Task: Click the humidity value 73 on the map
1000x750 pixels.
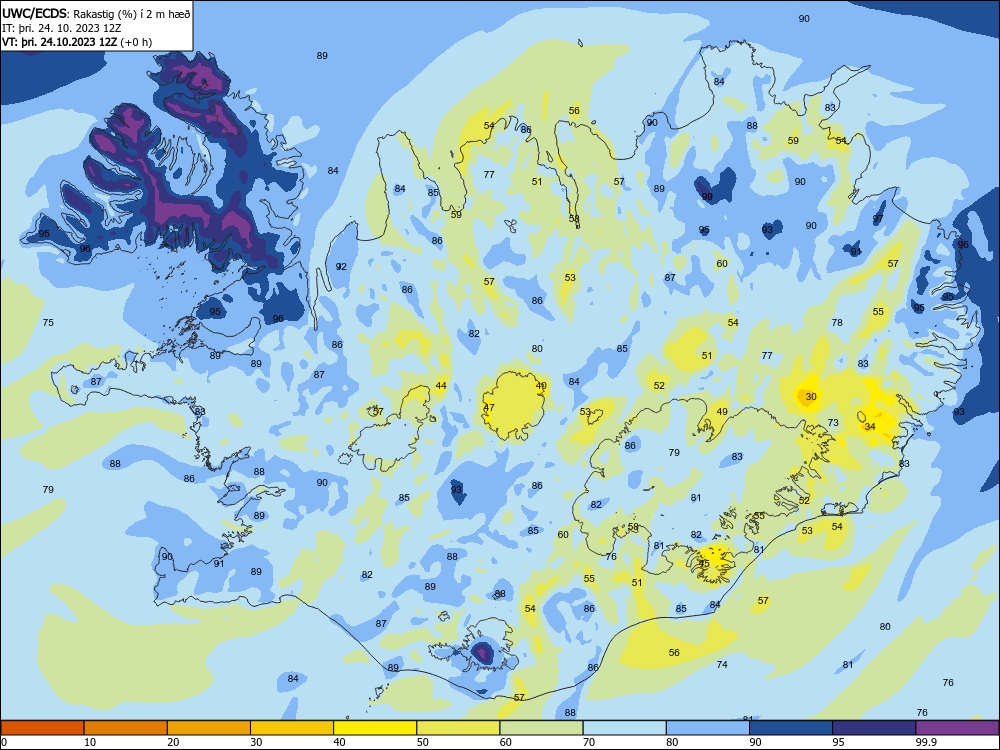Action: coord(833,423)
